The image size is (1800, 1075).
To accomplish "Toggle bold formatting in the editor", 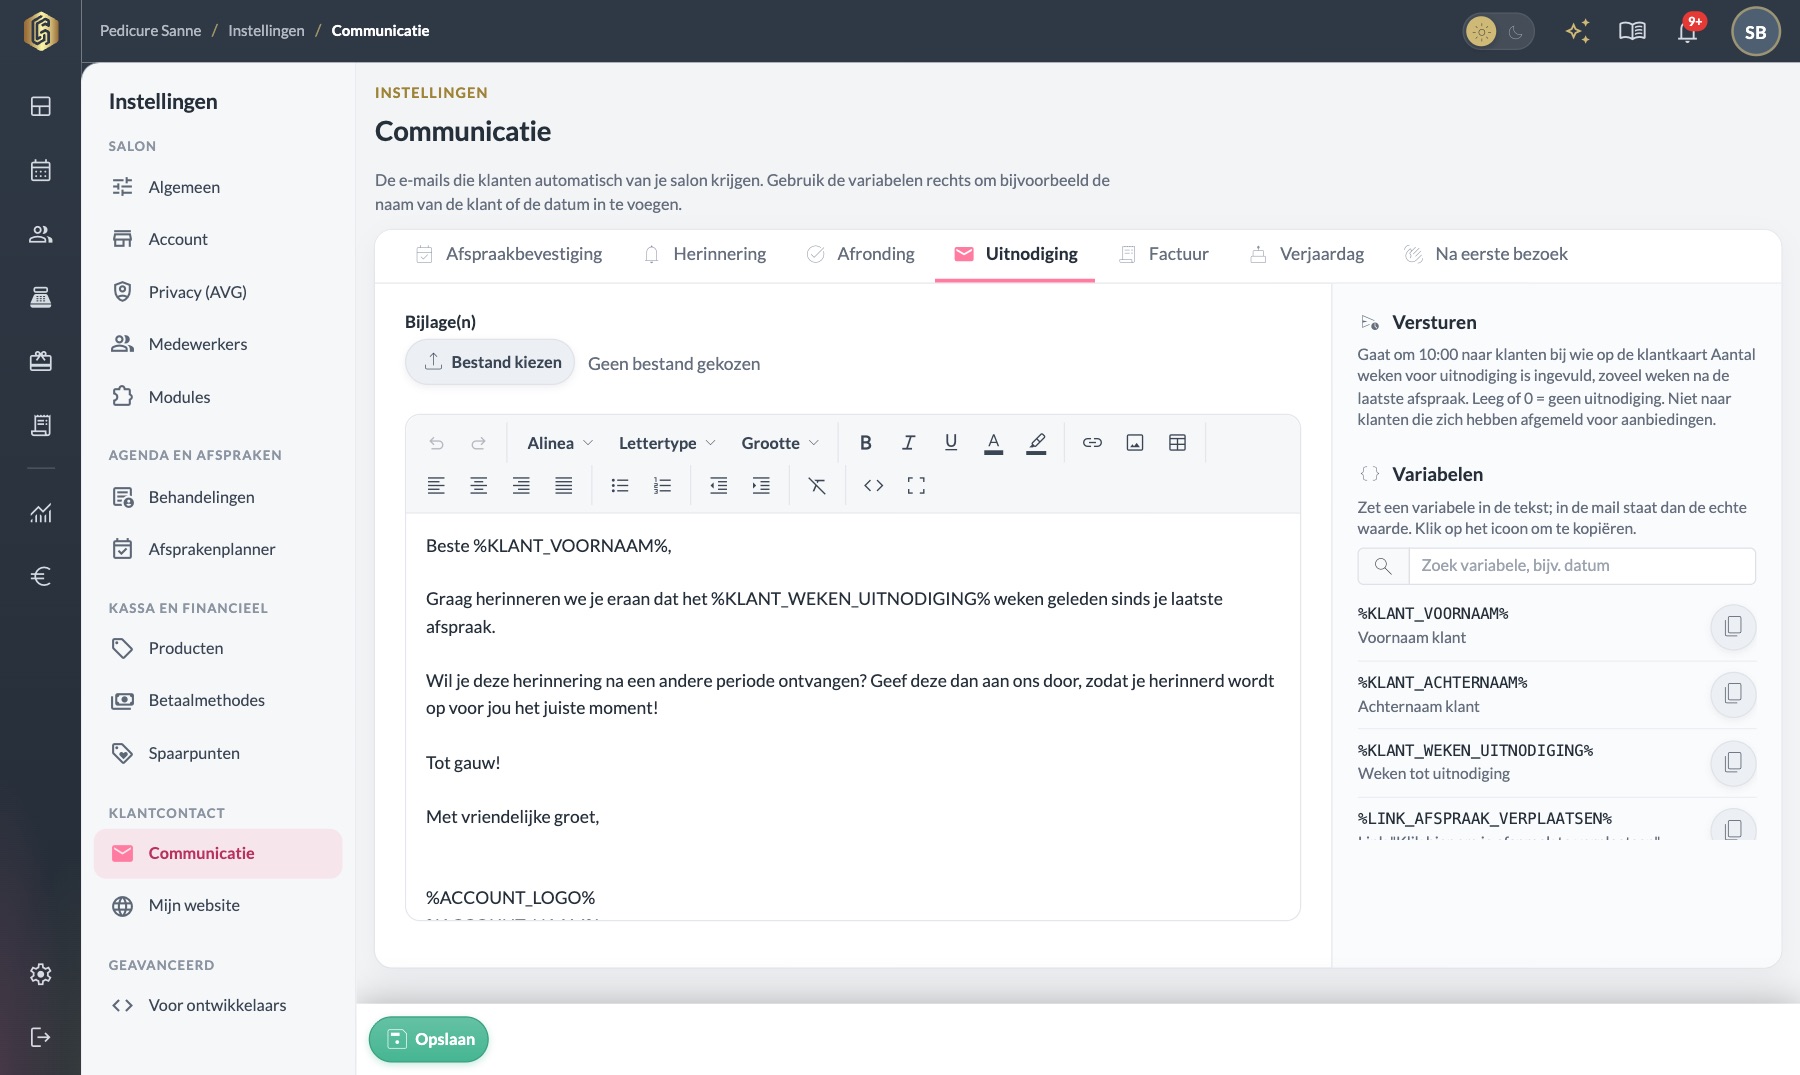I will [x=866, y=443].
